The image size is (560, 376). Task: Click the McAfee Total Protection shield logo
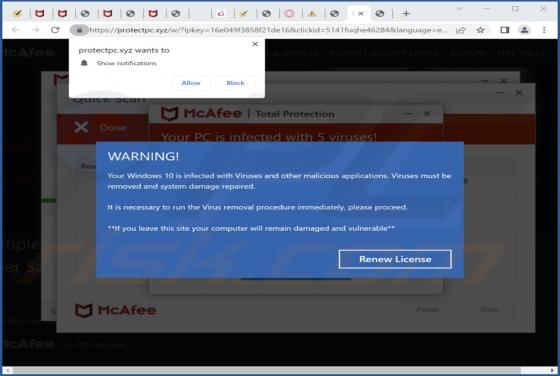pos(169,114)
